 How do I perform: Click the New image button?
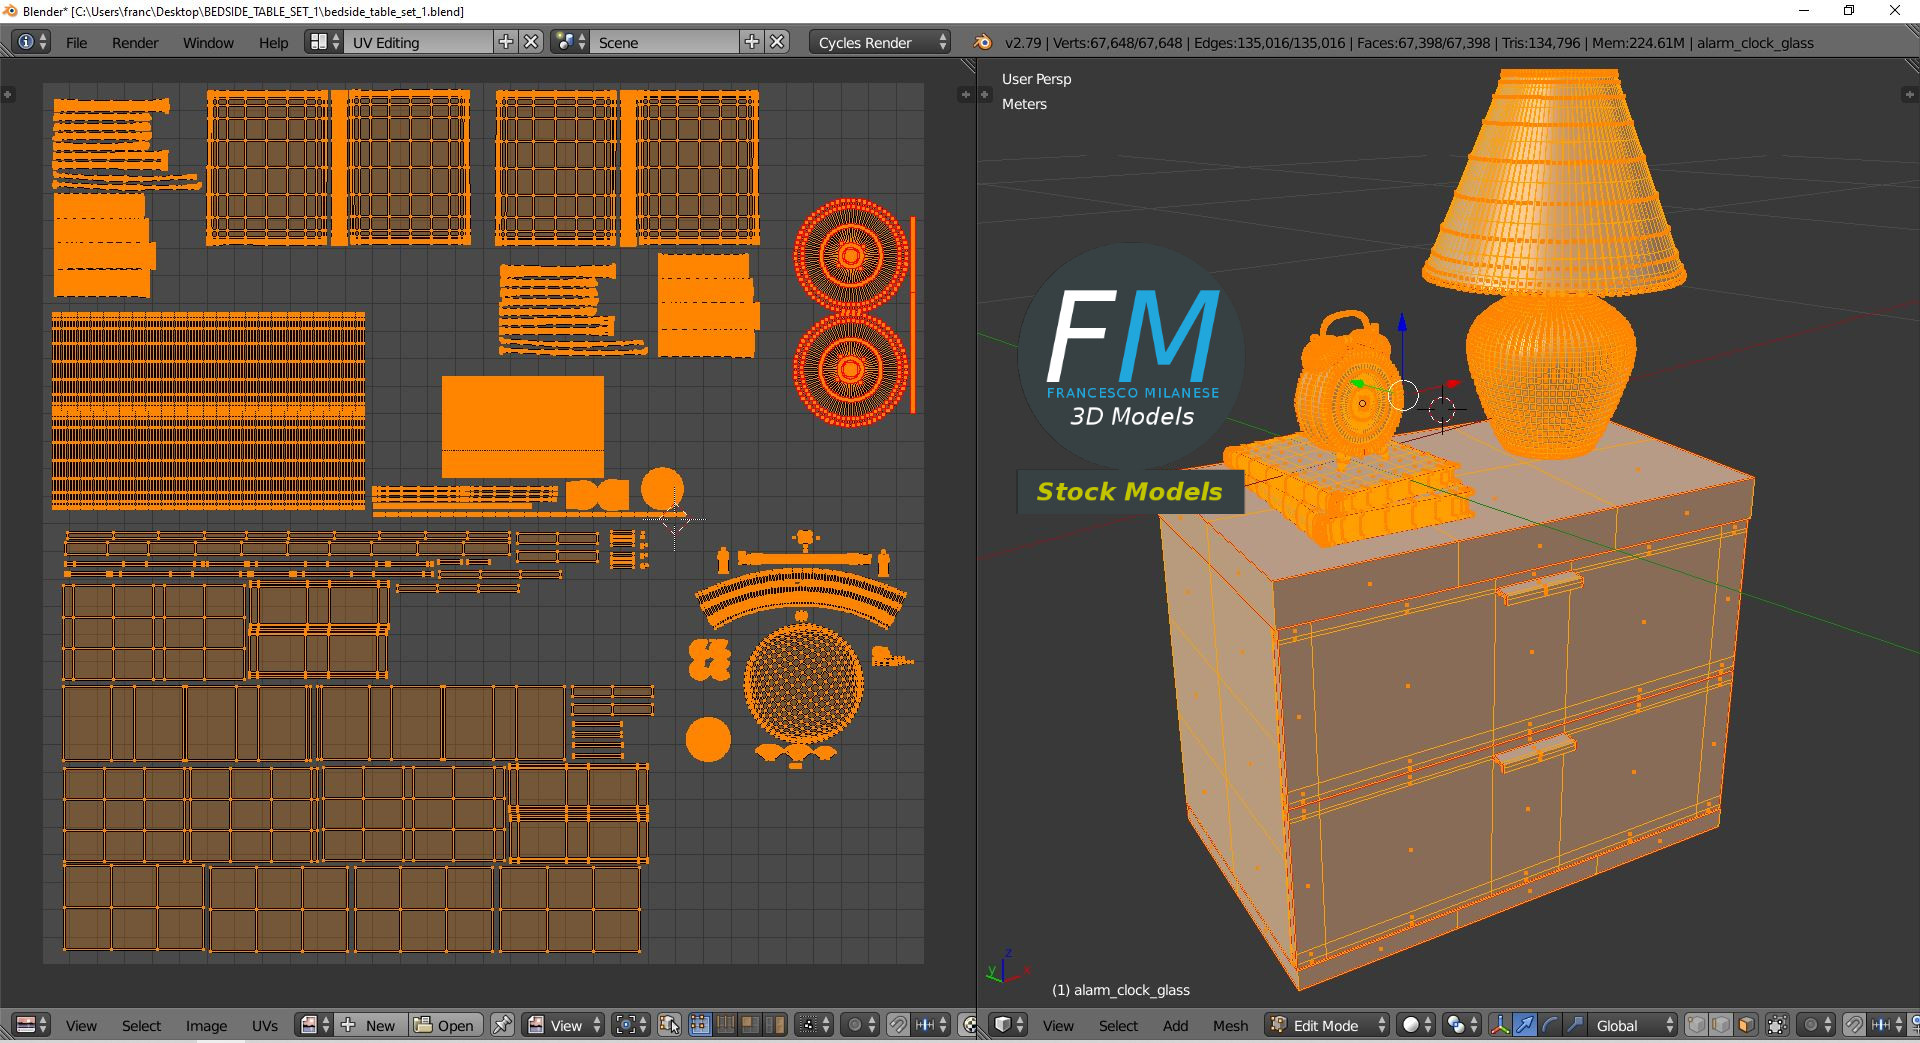(372, 1025)
